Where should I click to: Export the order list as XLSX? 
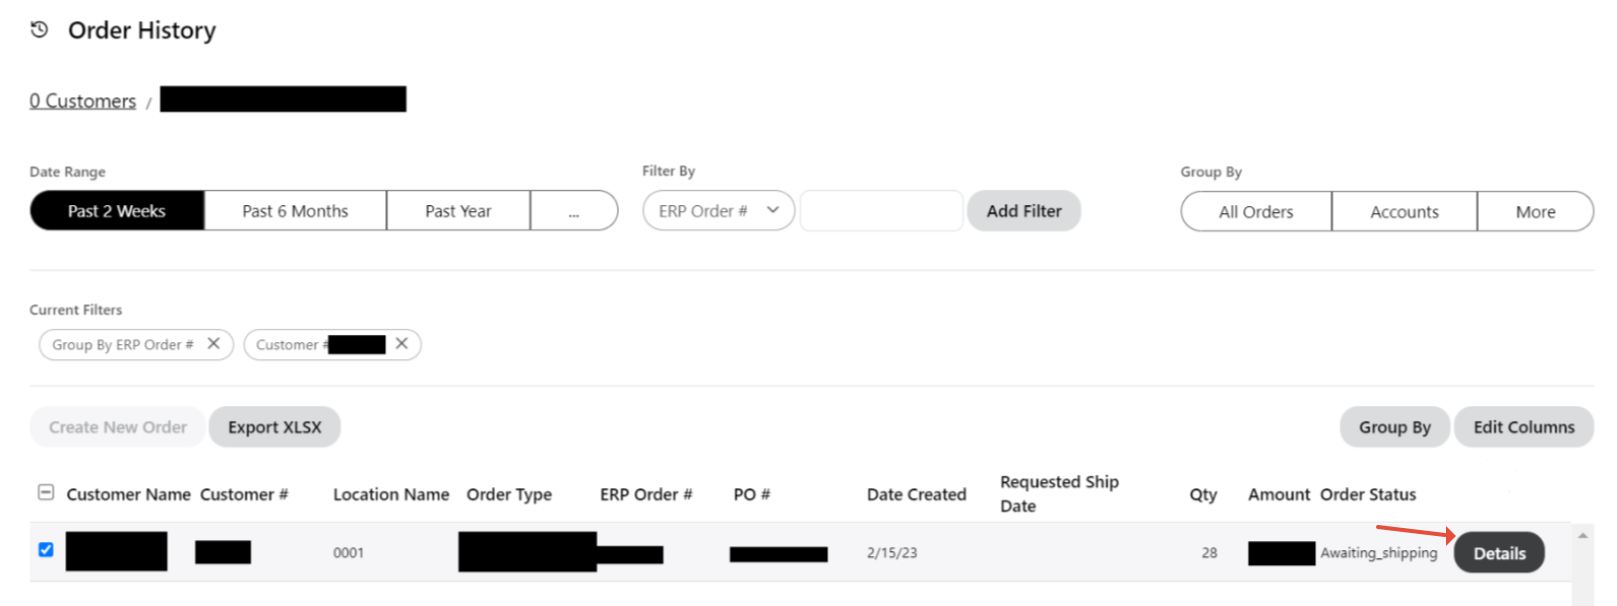[275, 427]
